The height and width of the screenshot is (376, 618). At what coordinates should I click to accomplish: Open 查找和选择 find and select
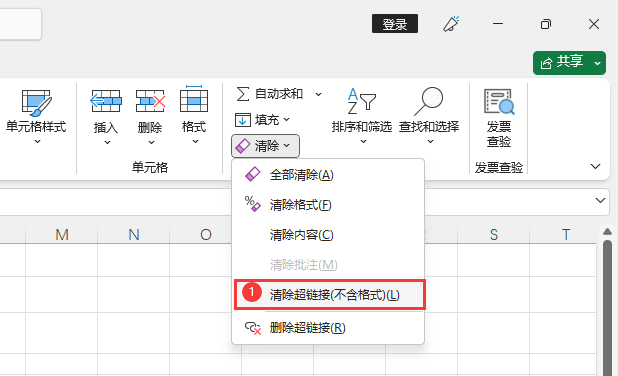coord(429,115)
